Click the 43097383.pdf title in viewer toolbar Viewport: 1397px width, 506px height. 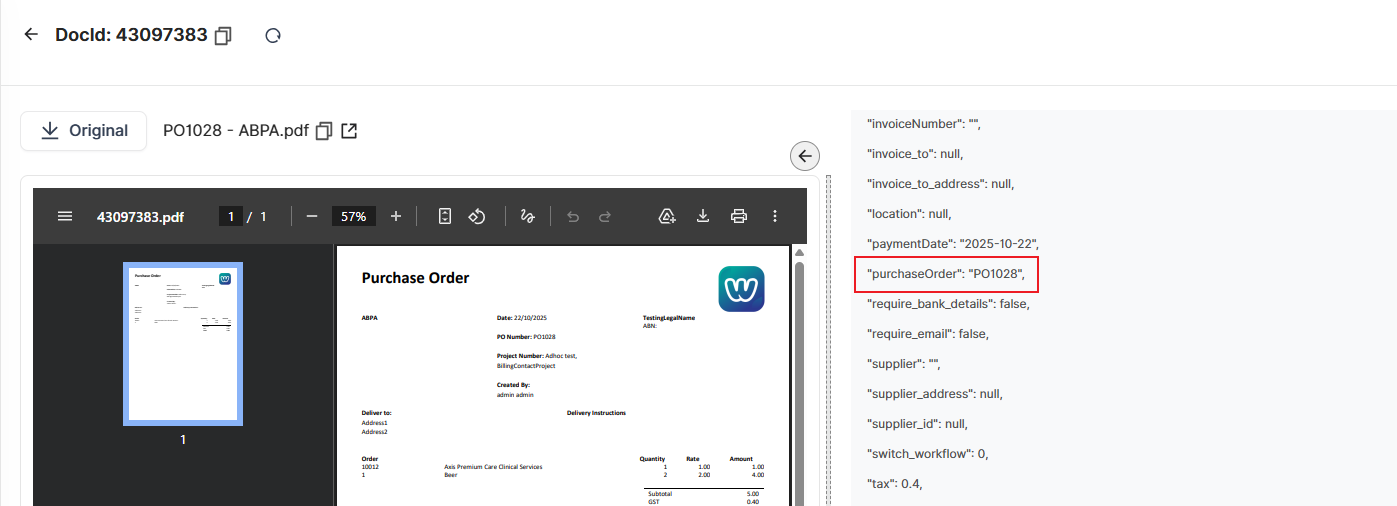coord(140,216)
